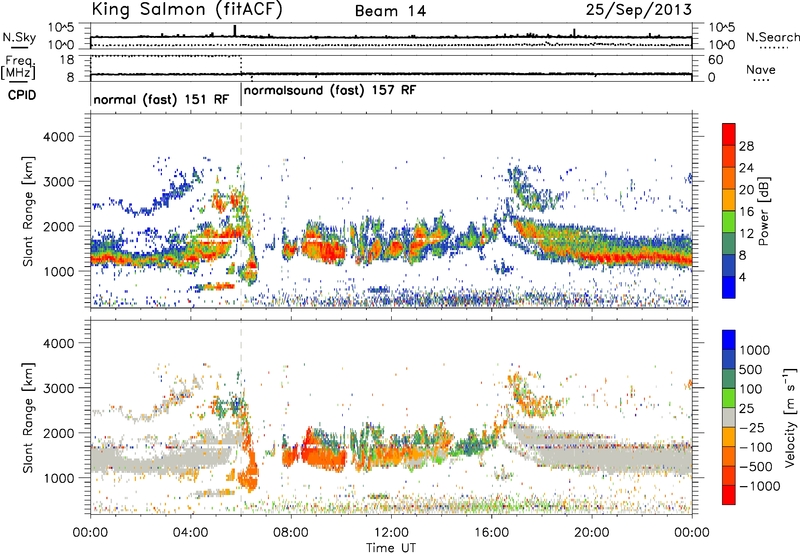Click the '28' power colorbar tick label
This screenshot has width=800, height=554.
pyautogui.click(x=746, y=146)
